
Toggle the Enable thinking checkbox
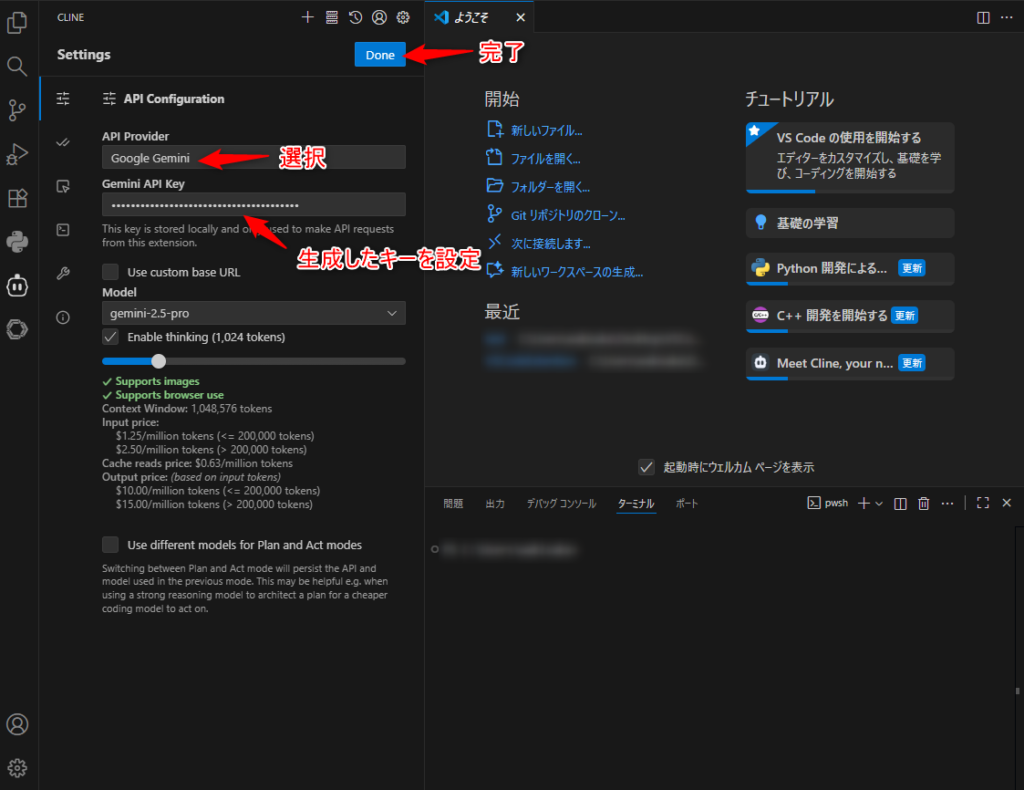tap(111, 337)
